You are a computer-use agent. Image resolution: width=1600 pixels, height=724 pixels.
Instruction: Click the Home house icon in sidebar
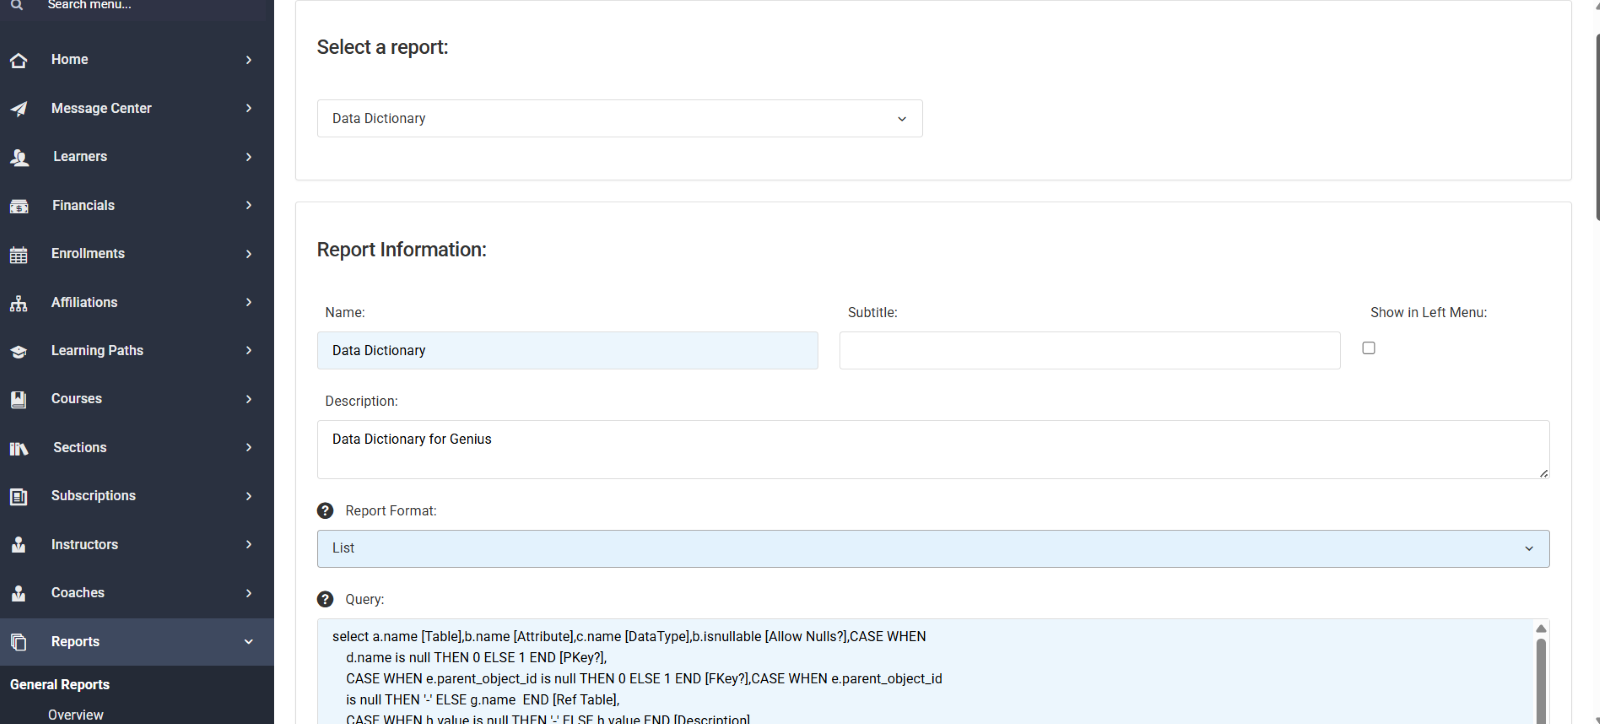click(18, 60)
